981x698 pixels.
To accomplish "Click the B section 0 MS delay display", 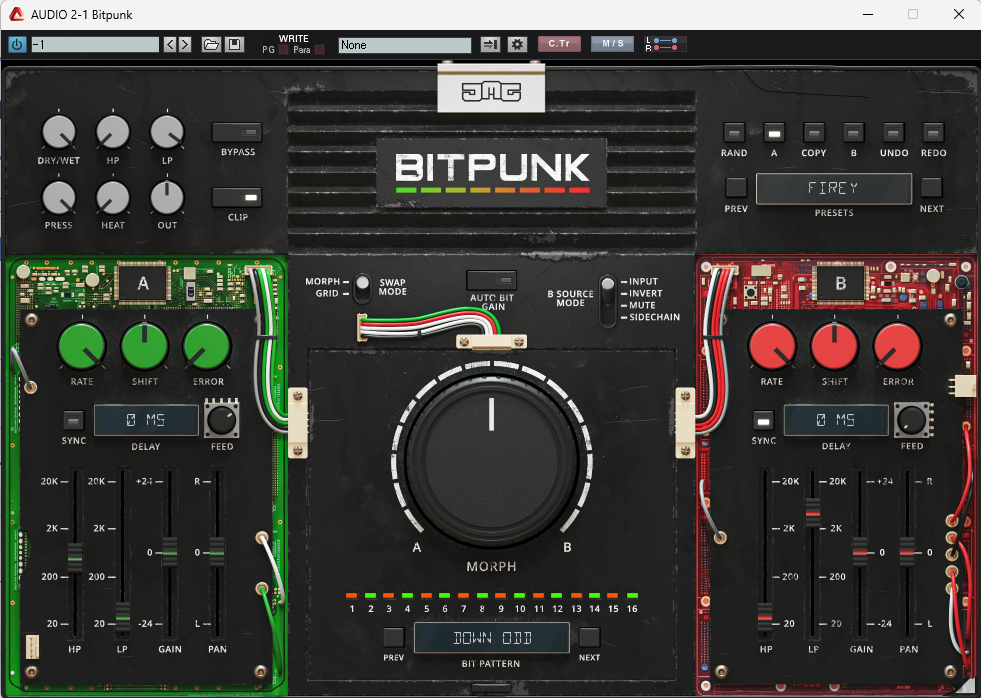I will [836, 420].
